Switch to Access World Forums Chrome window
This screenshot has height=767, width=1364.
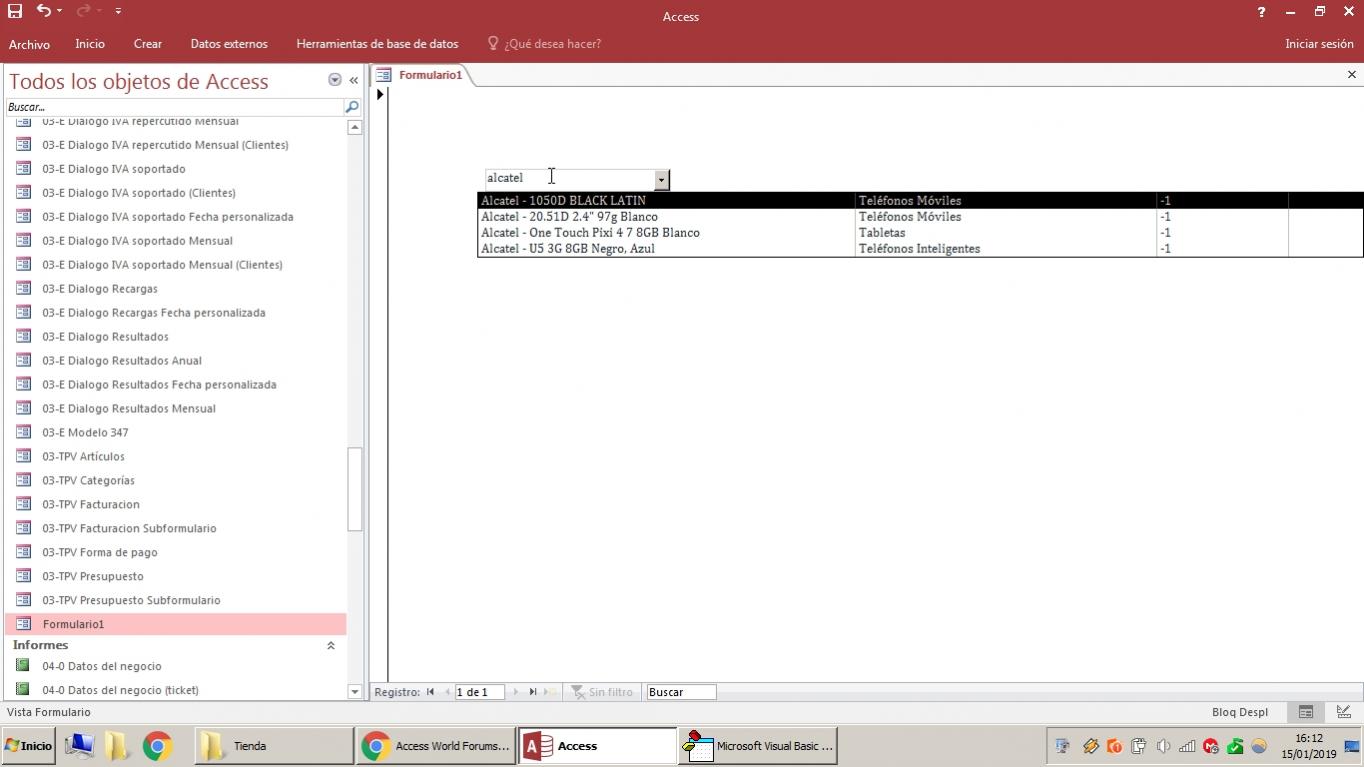click(x=436, y=746)
